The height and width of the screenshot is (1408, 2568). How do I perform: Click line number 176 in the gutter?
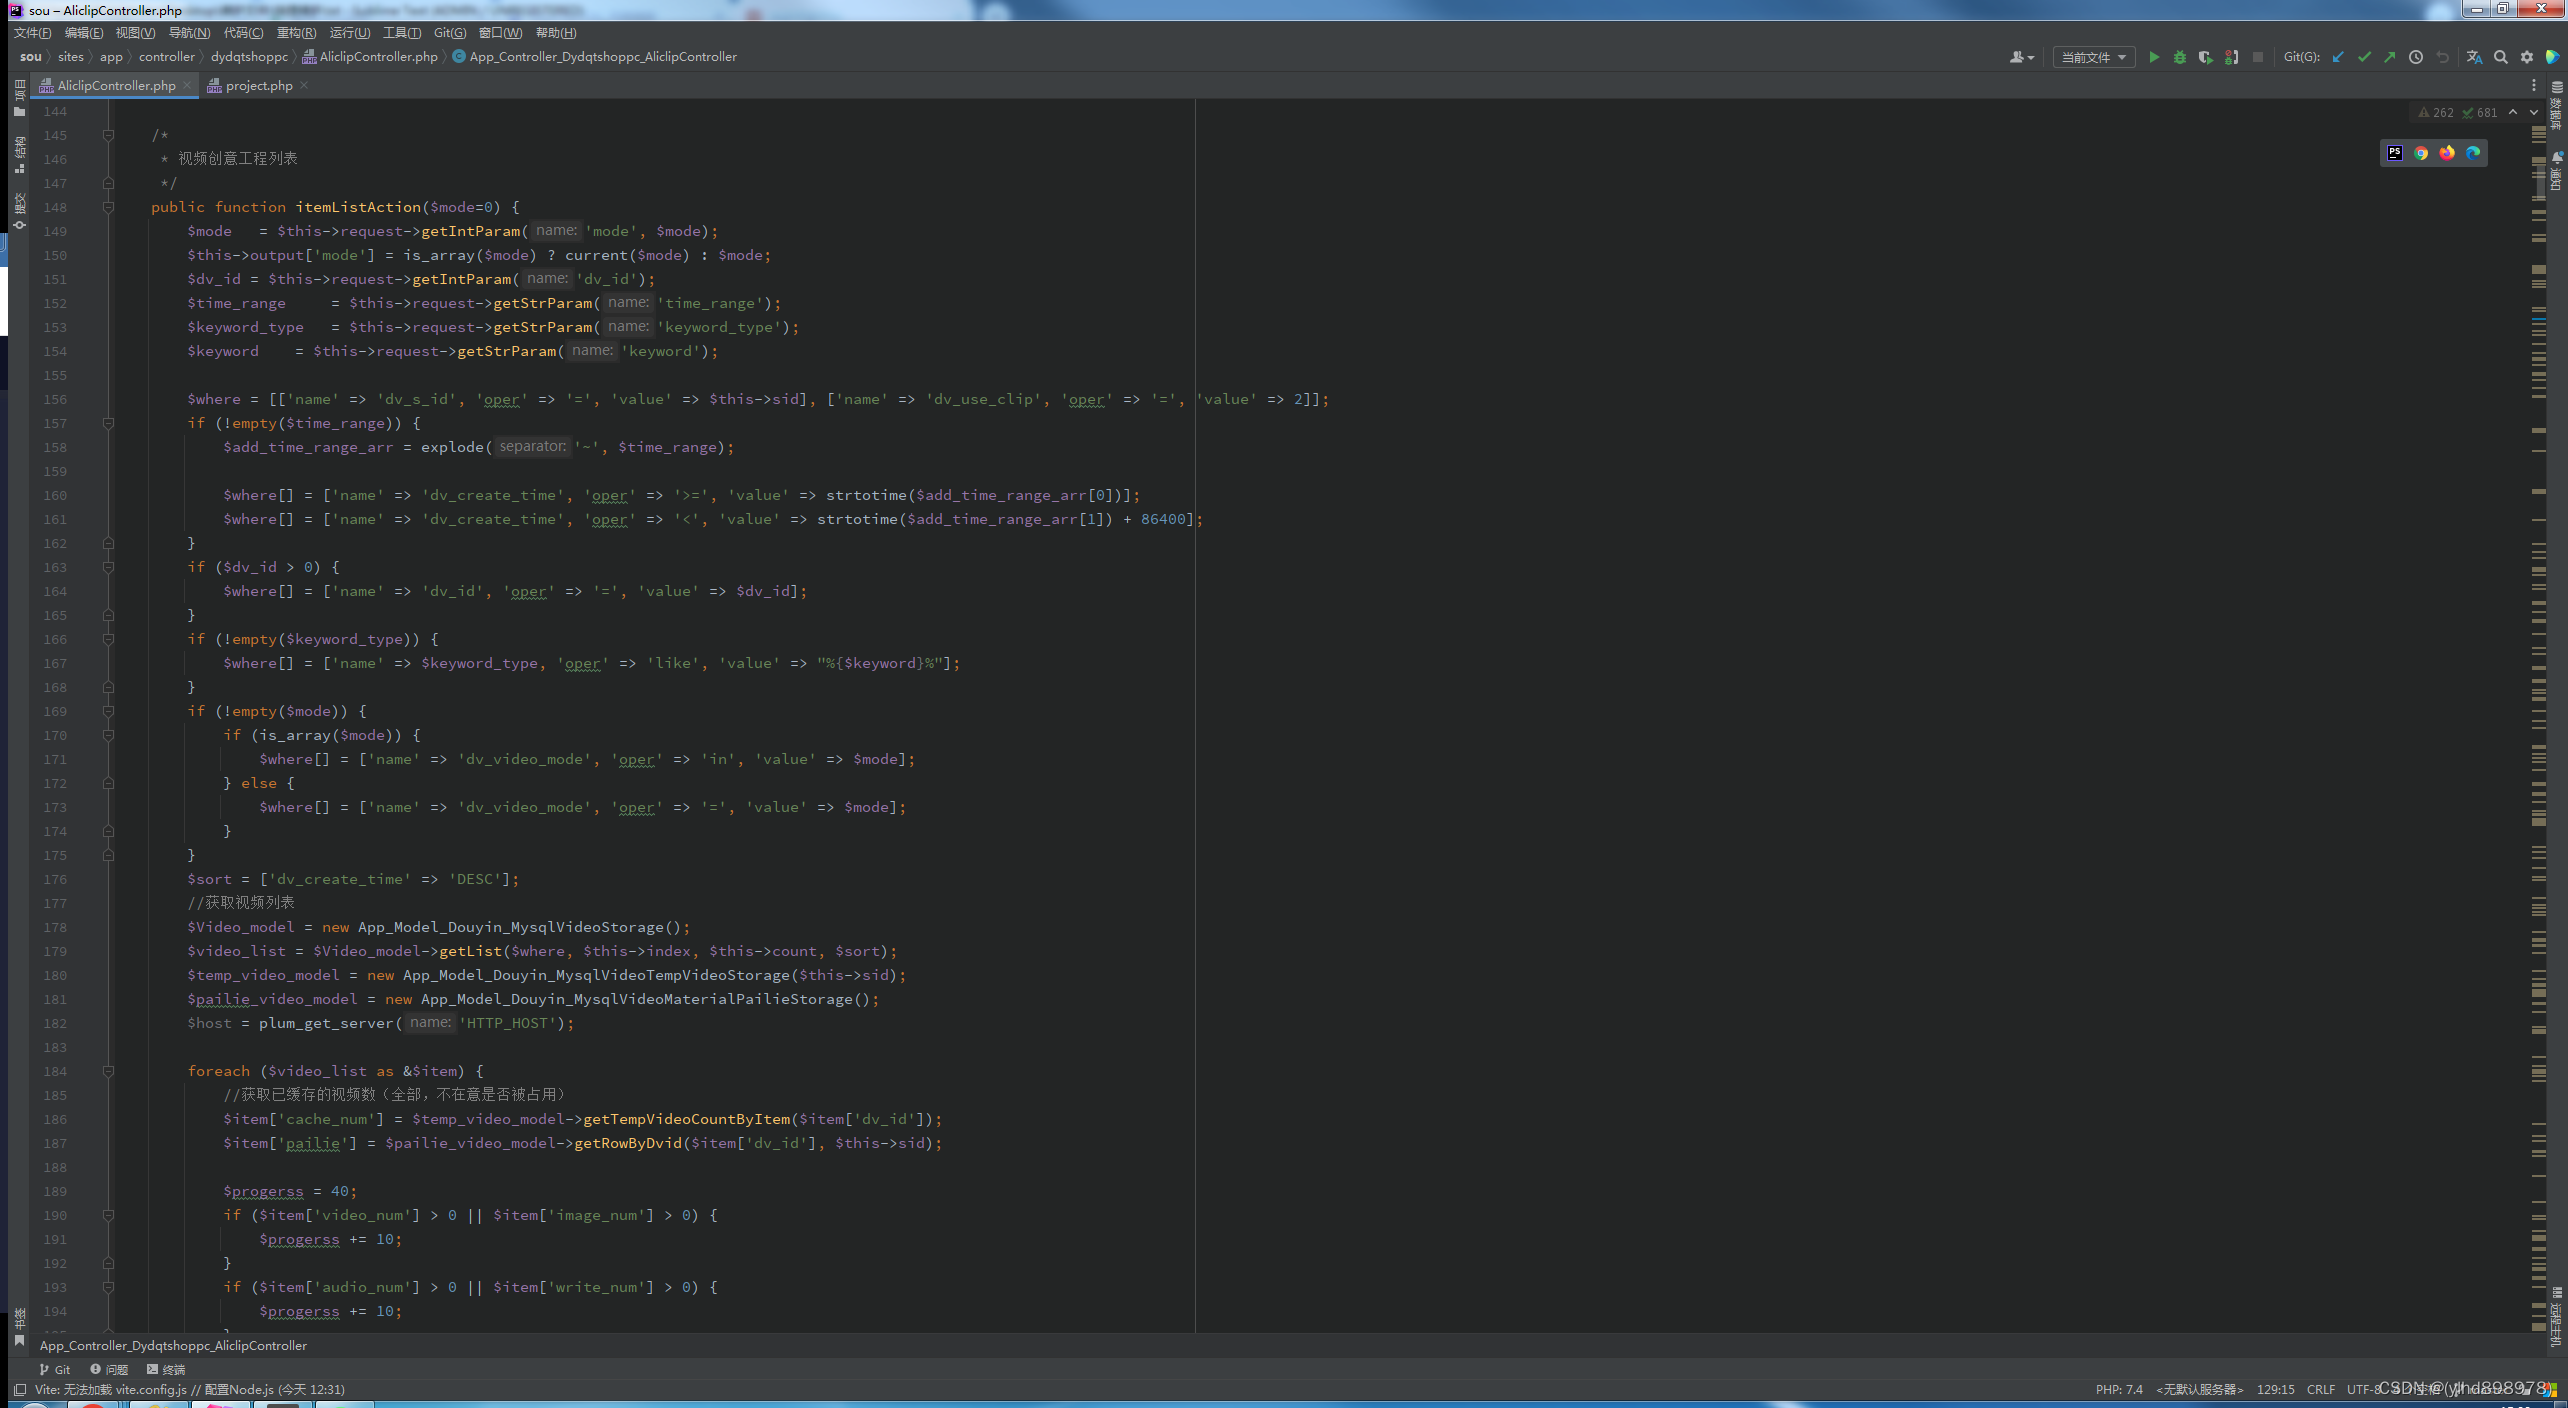tap(55, 880)
